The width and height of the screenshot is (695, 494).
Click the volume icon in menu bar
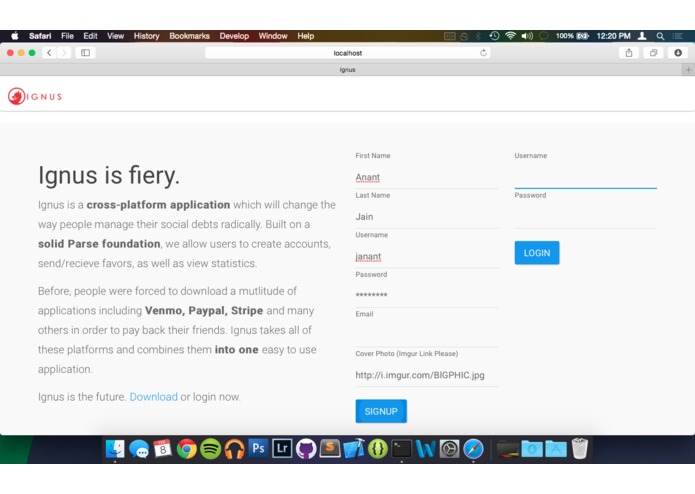coord(527,36)
